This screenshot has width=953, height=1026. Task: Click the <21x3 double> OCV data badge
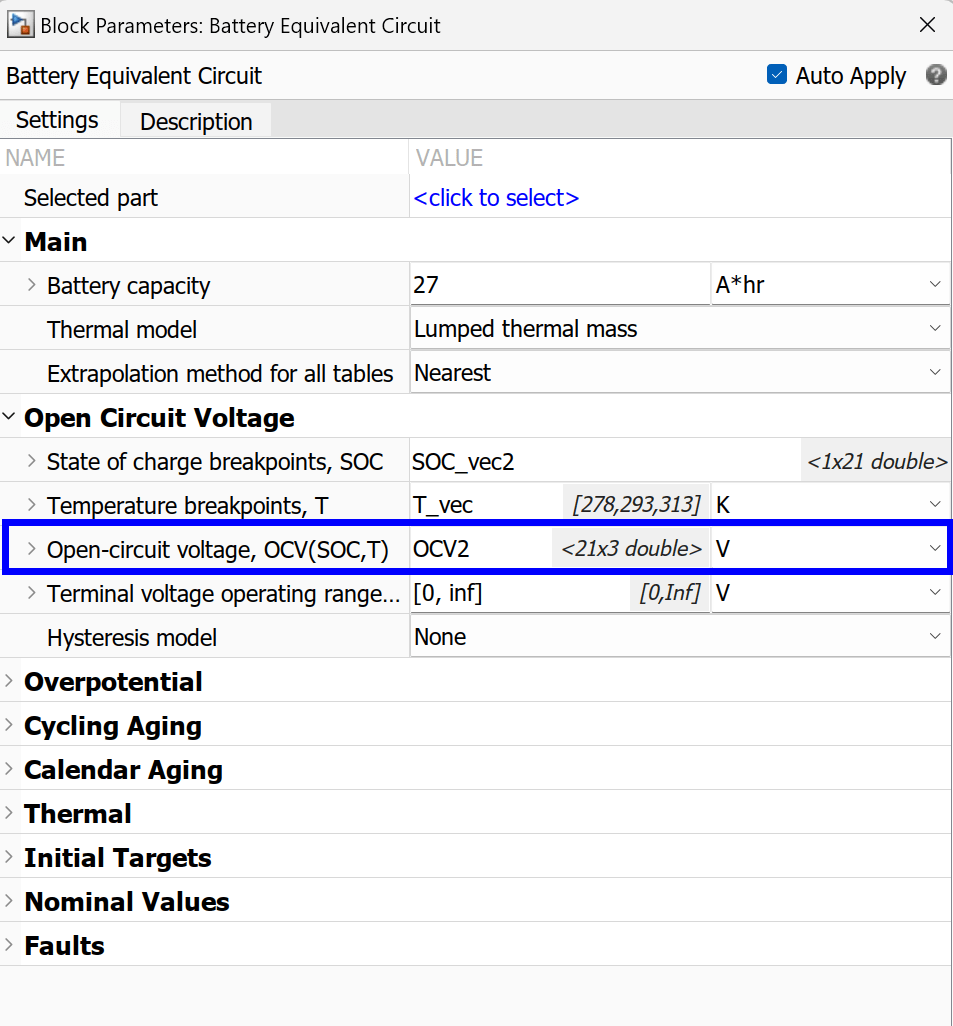coord(630,547)
